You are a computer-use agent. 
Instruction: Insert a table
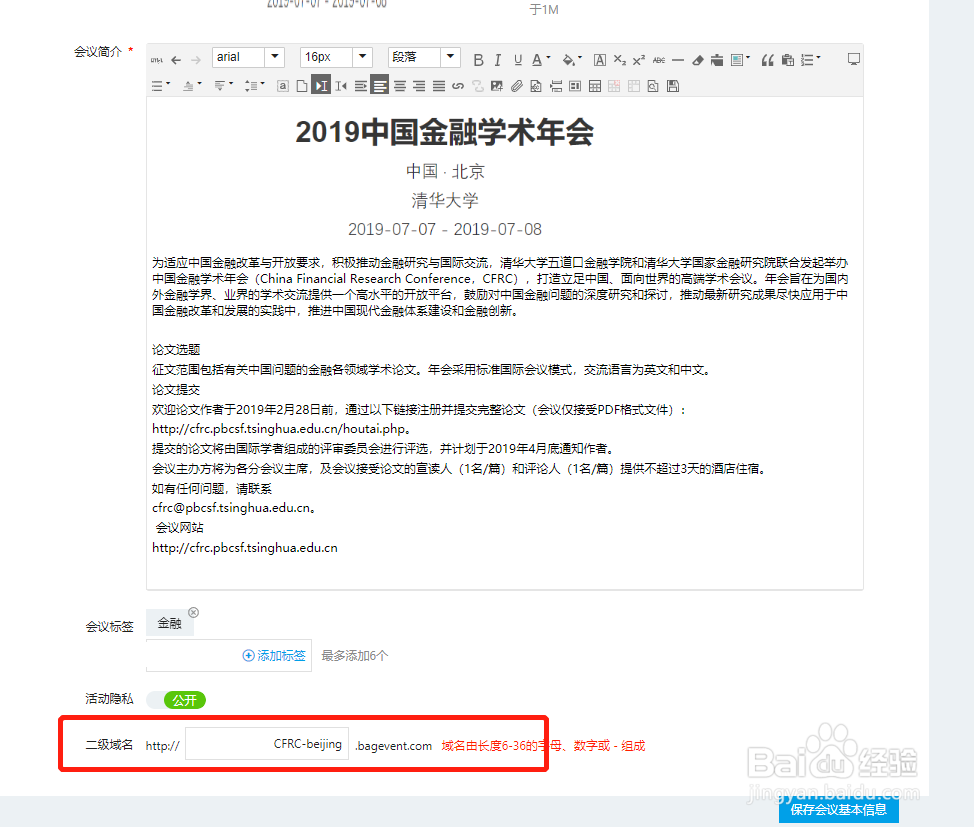(x=594, y=86)
